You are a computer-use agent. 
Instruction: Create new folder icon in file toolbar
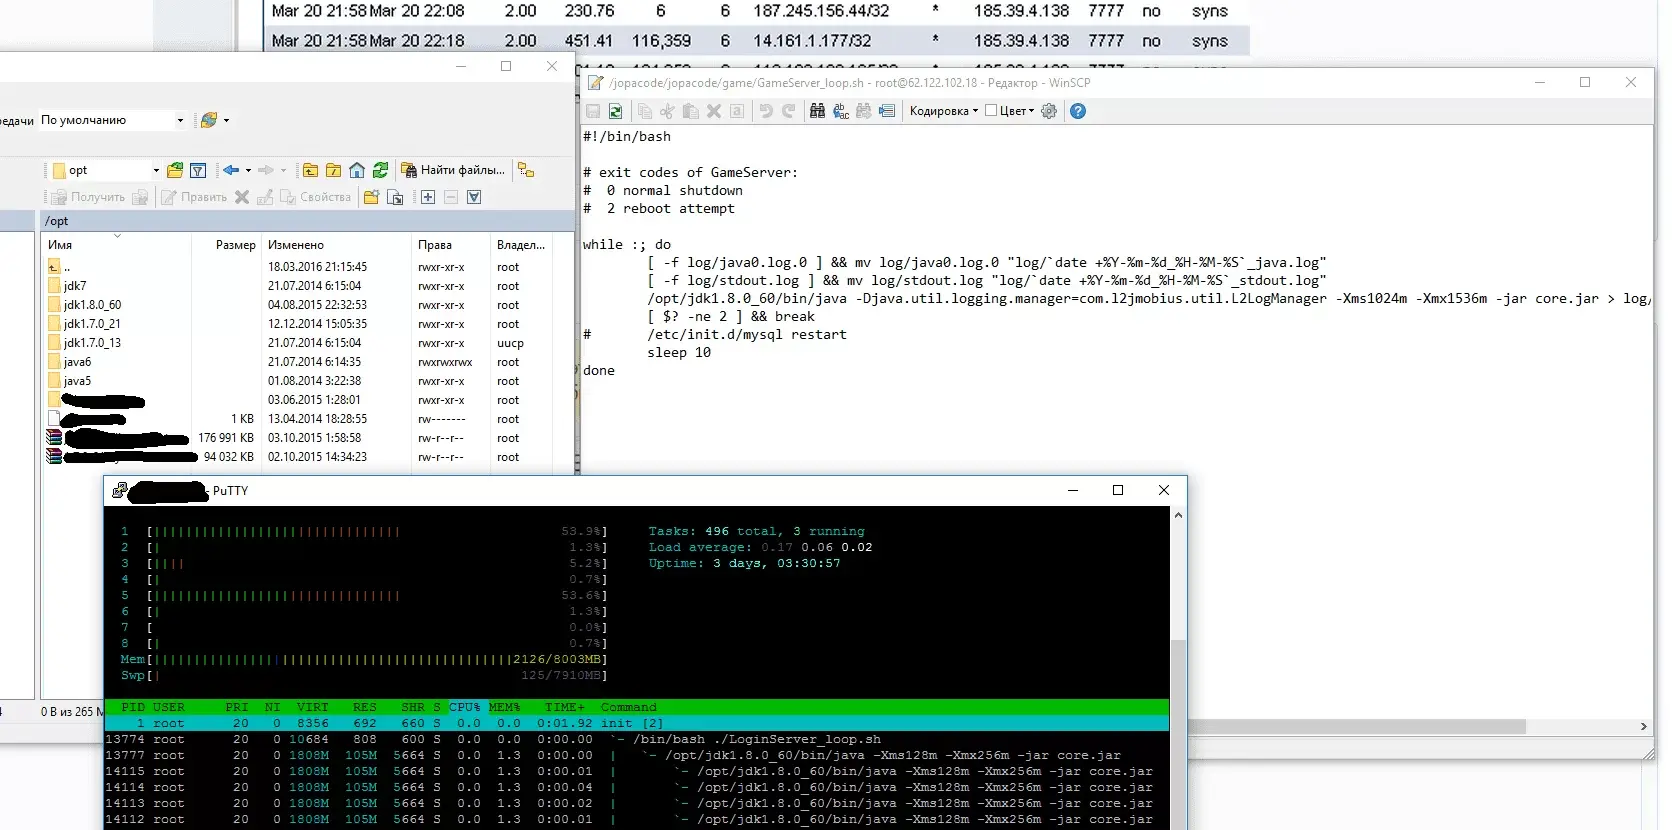(371, 197)
